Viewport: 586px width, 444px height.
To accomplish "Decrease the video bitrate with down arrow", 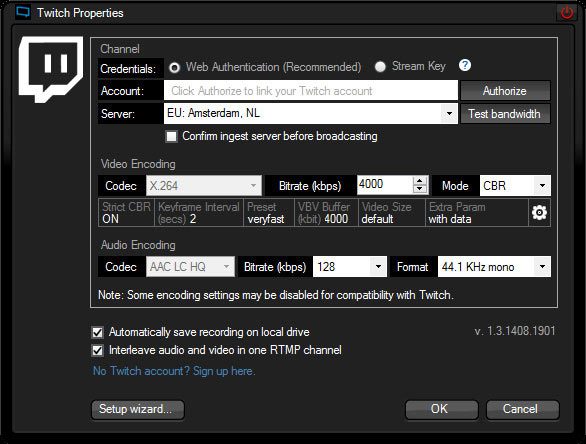I will 420,188.
